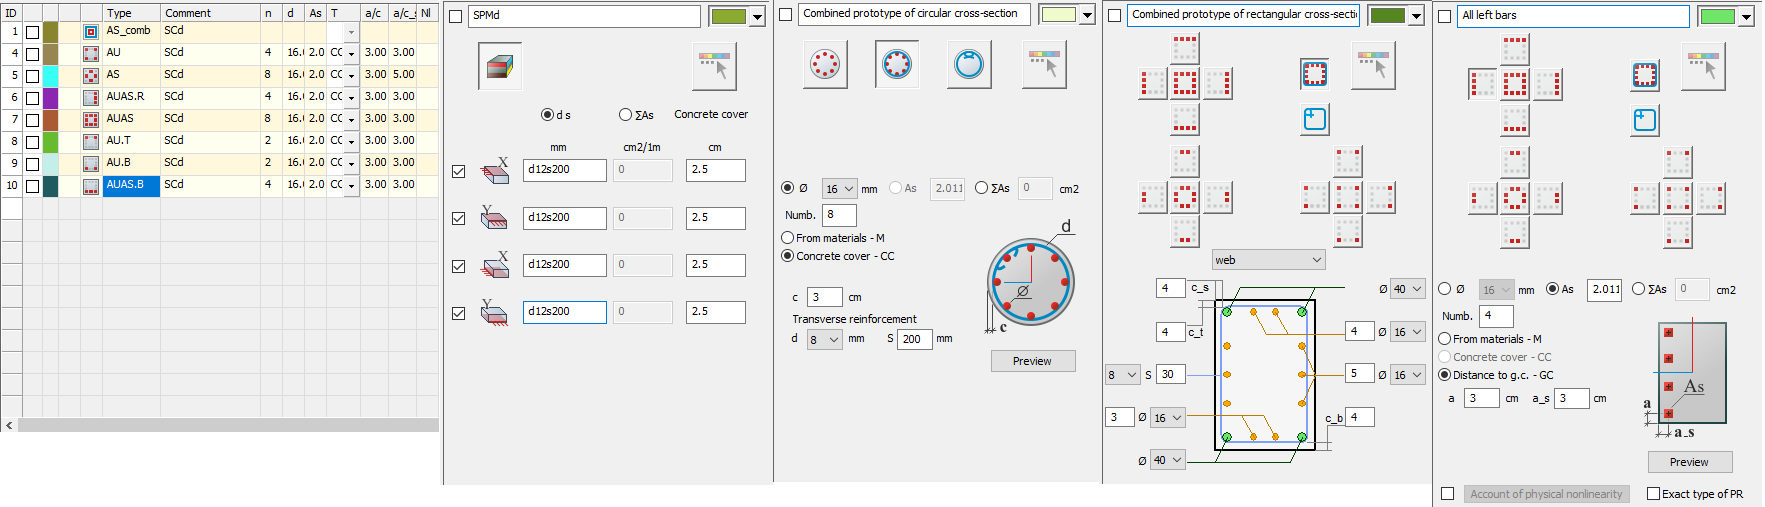Select the AUAS.B row in the table
The height and width of the screenshot is (507, 1765).
pyautogui.click(x=131, y=186)
